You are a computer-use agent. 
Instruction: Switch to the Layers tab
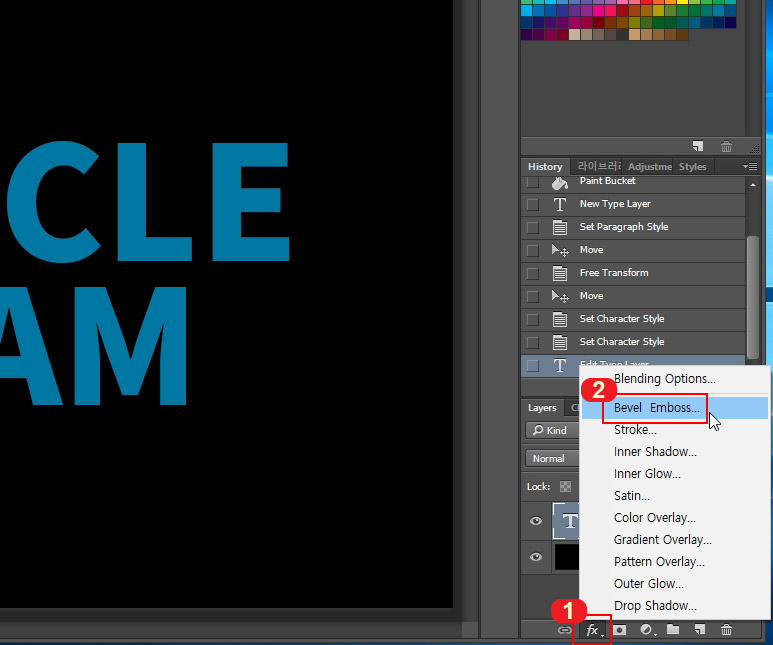(542, 408)
